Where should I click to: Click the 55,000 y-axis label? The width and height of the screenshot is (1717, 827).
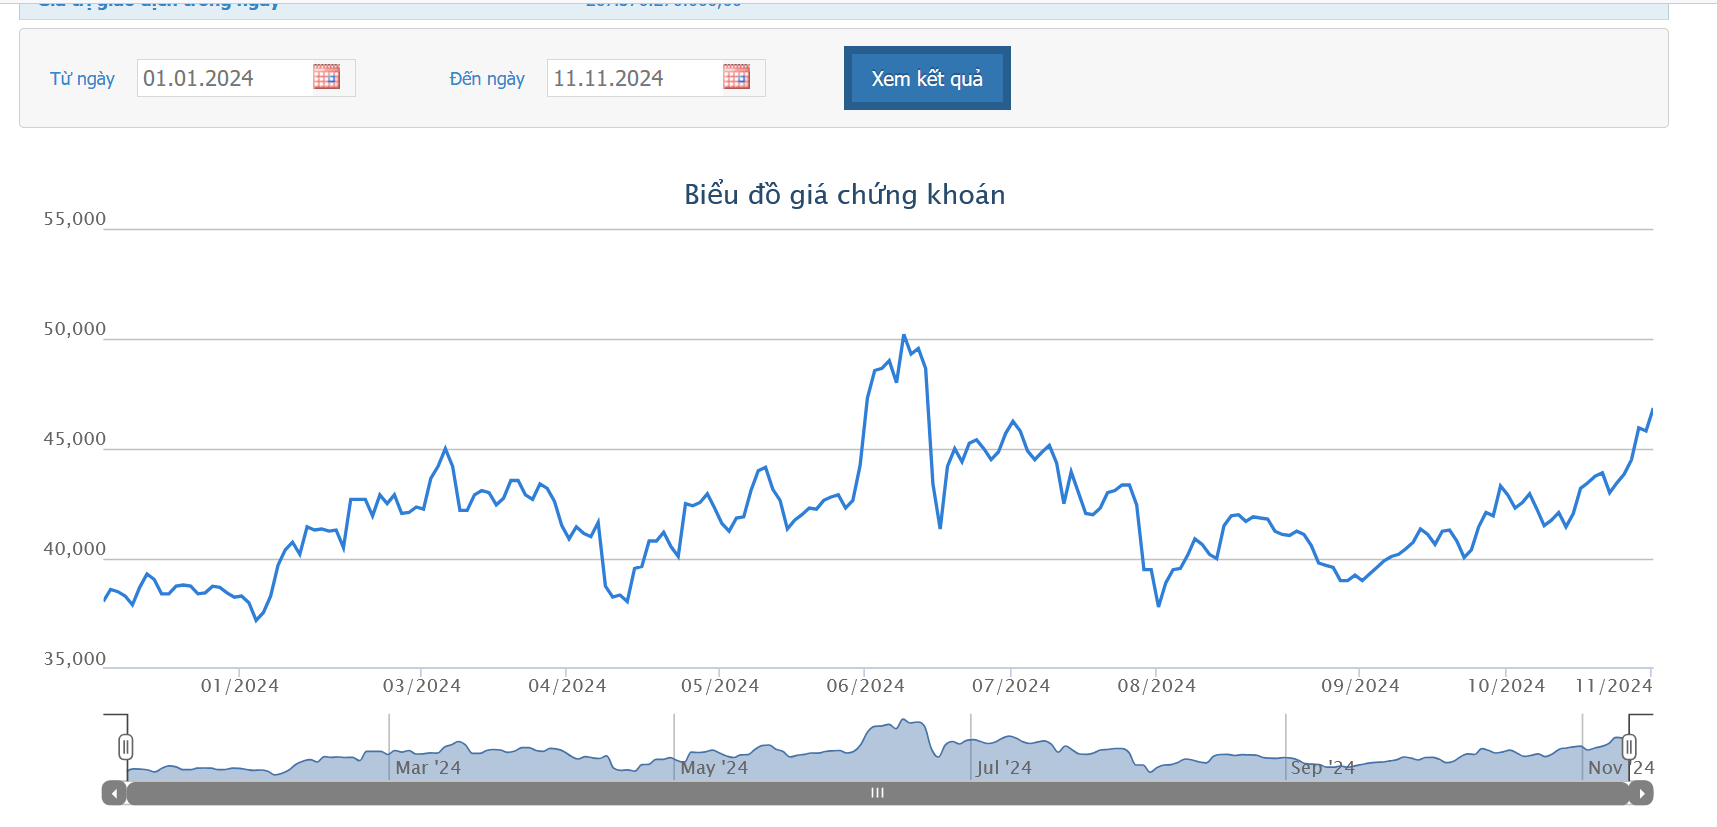click(x=74, y=219)
